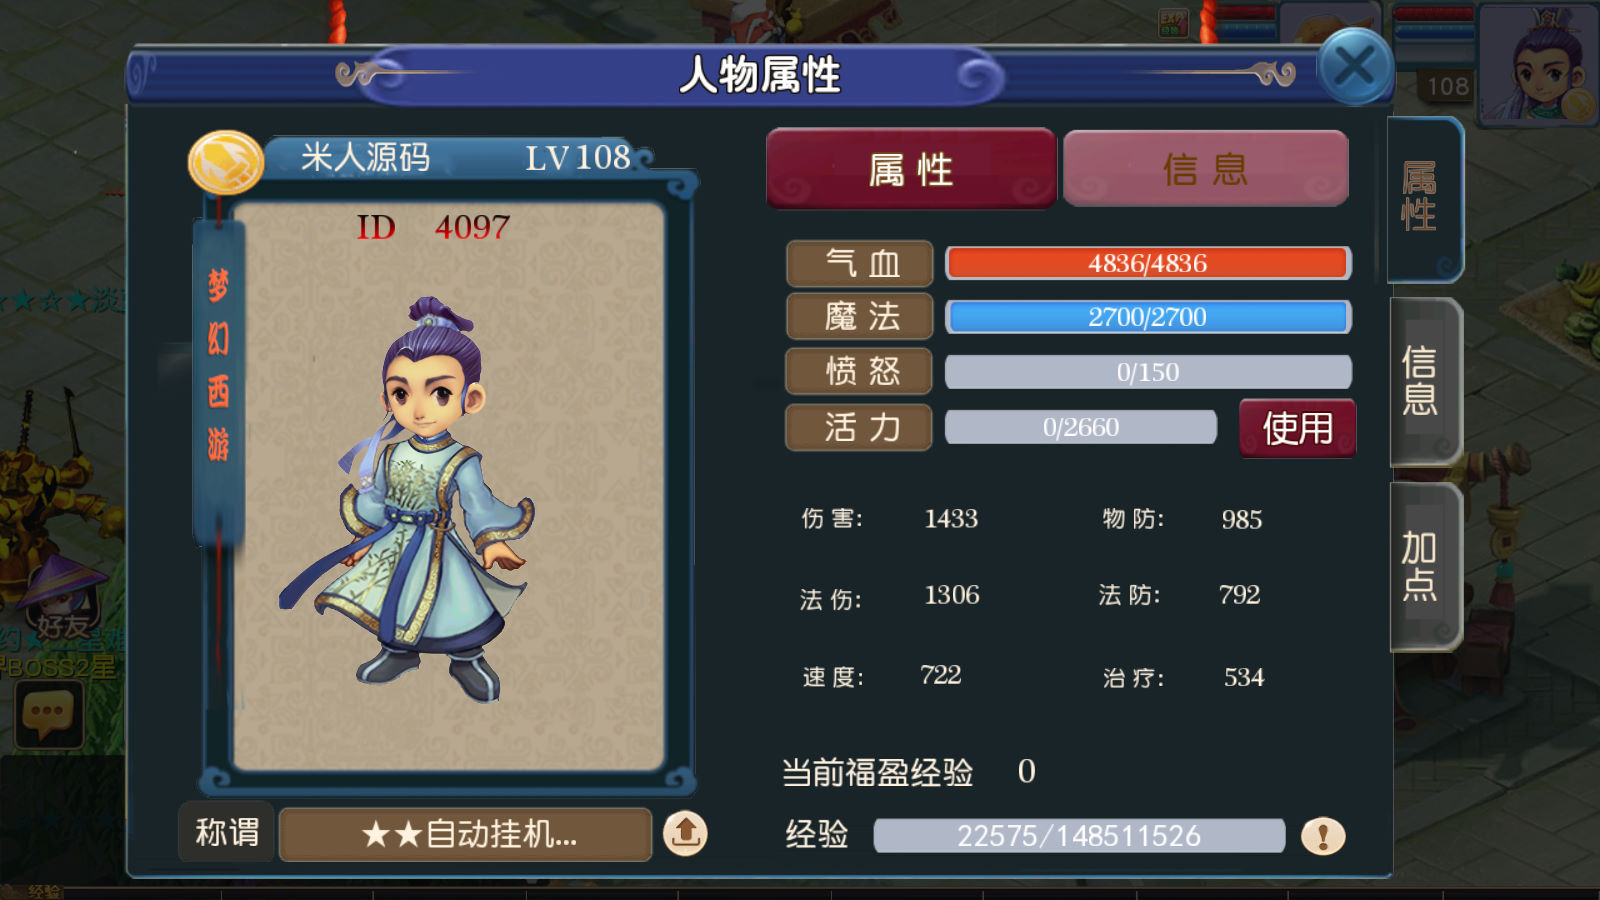1600x900 pixels.
Task: Click the gold coin badge beside 米人源码
Action: tap(226, 162)
